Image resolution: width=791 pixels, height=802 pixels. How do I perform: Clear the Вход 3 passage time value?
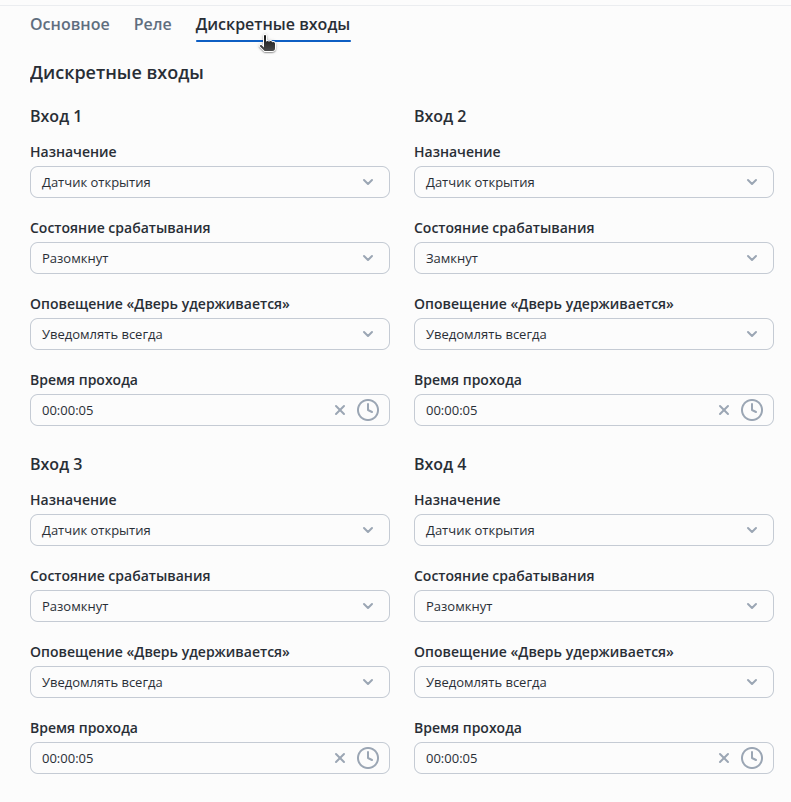pyautogui.click(x=339, y=758)
